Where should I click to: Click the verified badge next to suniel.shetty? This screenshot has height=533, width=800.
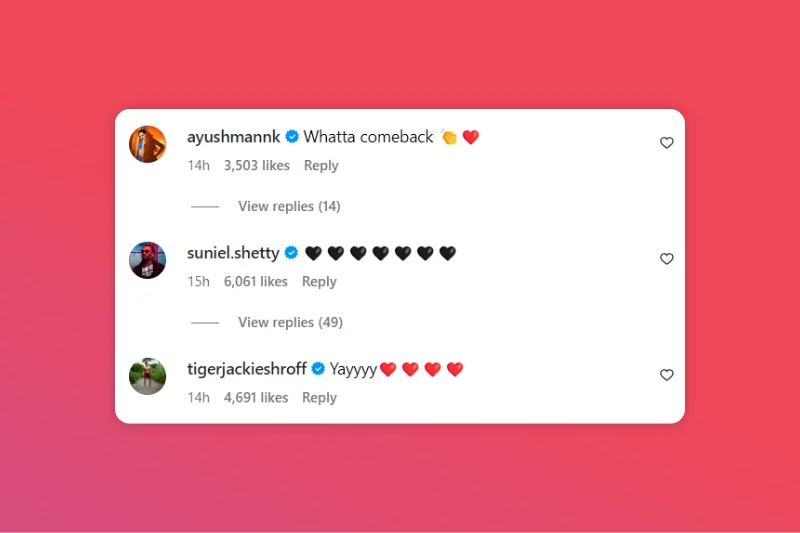291,252
